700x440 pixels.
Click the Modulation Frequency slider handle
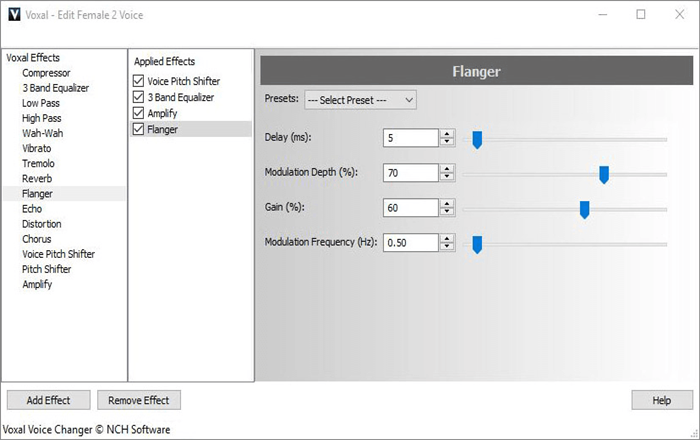[477, 245]
